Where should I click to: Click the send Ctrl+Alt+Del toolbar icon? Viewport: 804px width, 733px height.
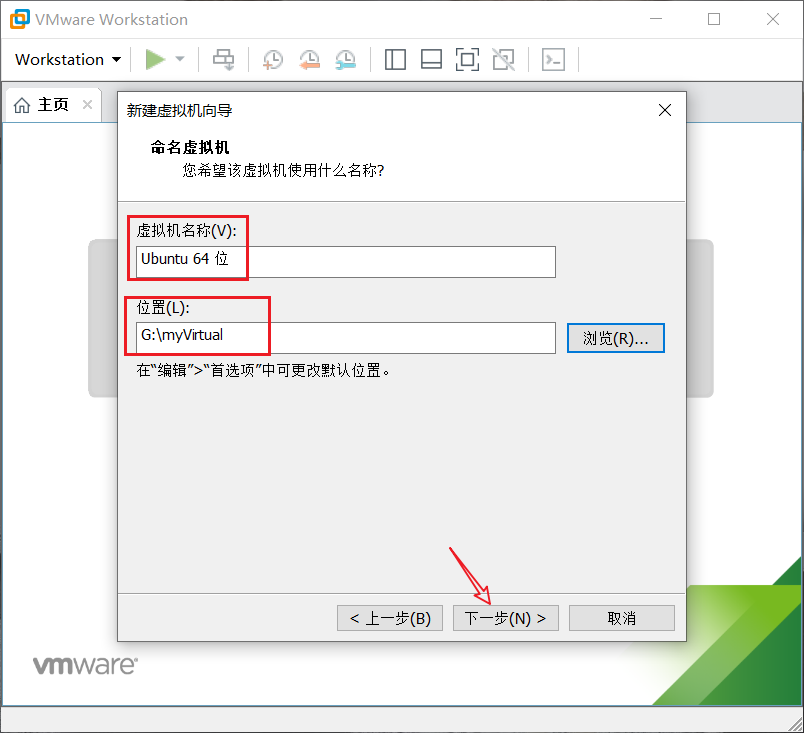click(224, 59)
